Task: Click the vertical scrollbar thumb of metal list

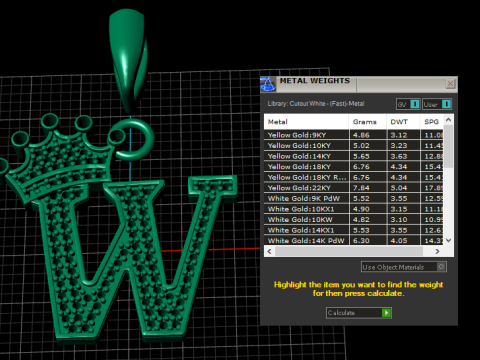Action: coord(449,147)
